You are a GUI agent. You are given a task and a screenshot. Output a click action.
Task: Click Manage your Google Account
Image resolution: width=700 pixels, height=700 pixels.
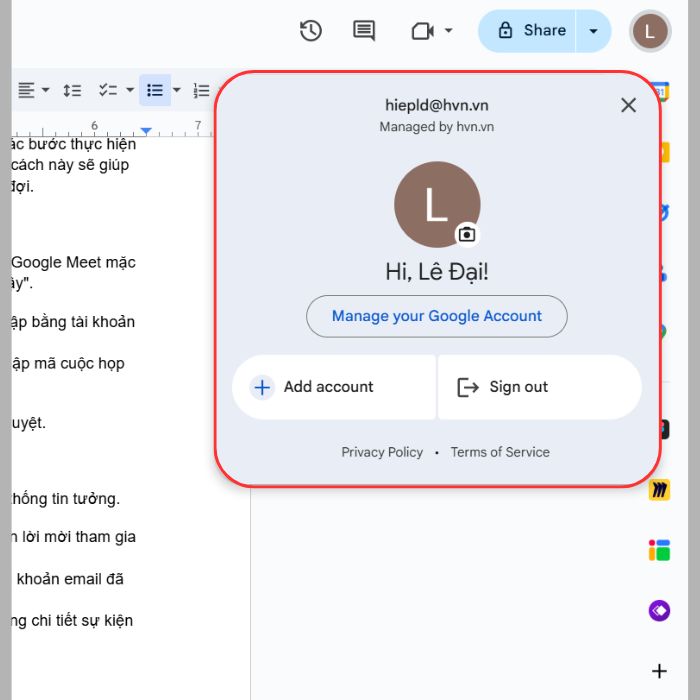(x=437, y=316)
